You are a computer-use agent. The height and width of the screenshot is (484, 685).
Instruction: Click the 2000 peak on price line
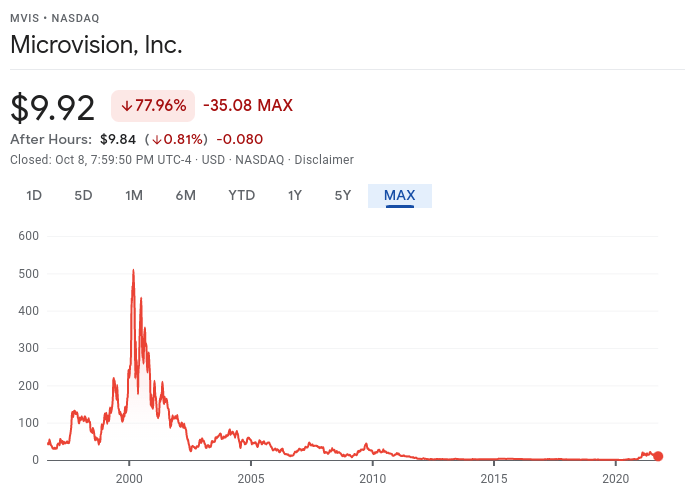point(133,271)
